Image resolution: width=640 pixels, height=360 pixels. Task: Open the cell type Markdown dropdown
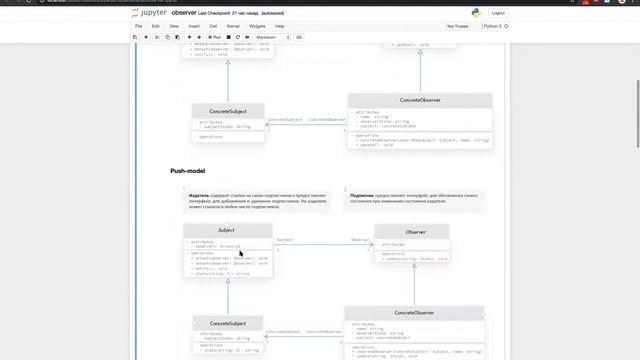273,37
